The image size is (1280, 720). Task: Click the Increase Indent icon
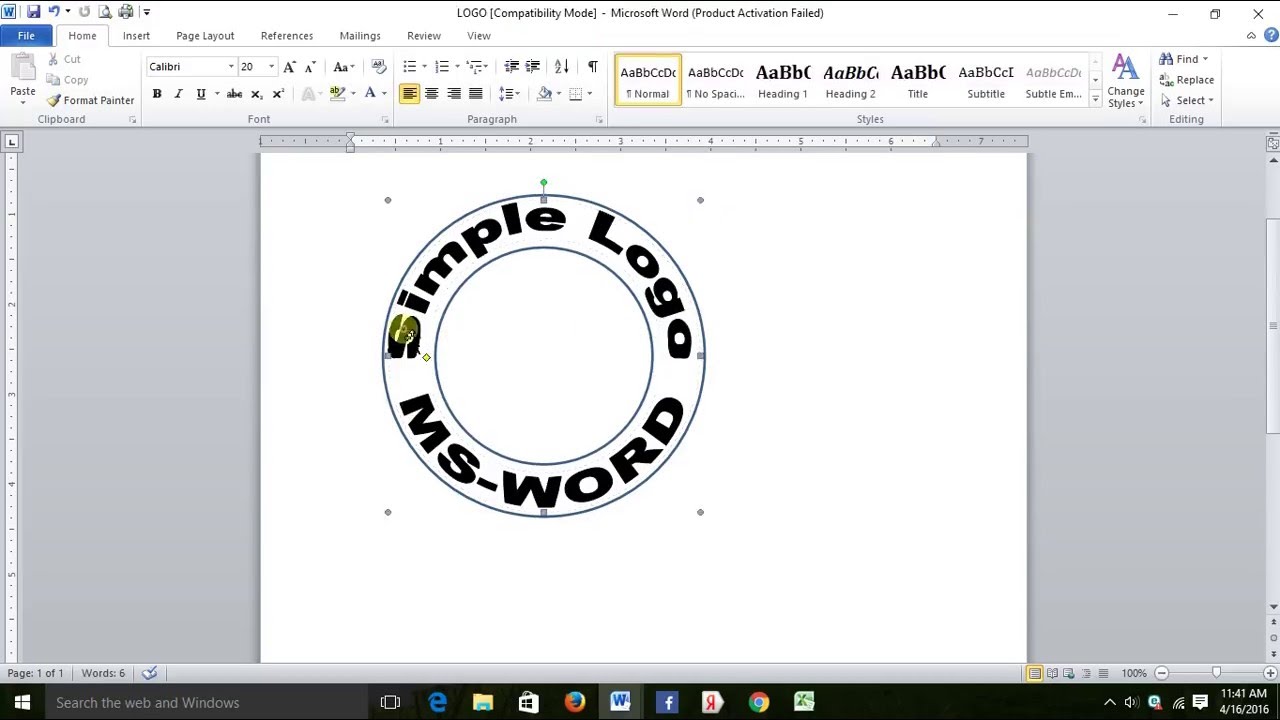pyautogui.click(x=533, y=67)
